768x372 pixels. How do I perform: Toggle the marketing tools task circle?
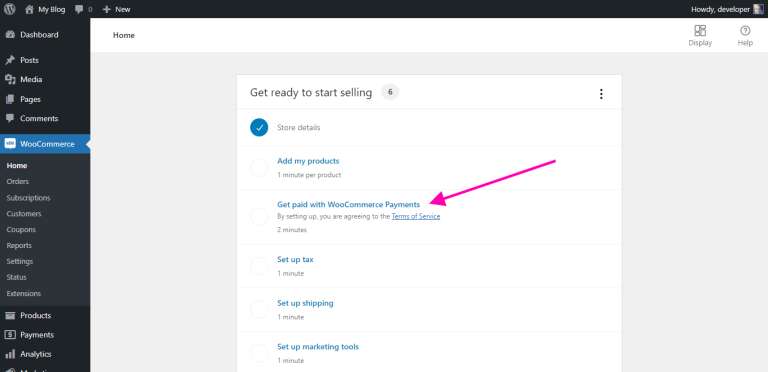tap(259, 353)
